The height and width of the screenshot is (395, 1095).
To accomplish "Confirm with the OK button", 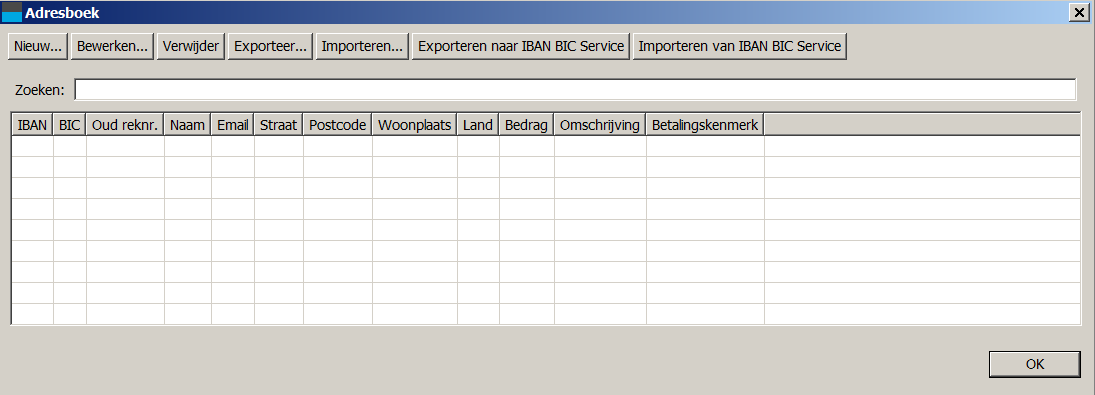I will (1035, 364).
